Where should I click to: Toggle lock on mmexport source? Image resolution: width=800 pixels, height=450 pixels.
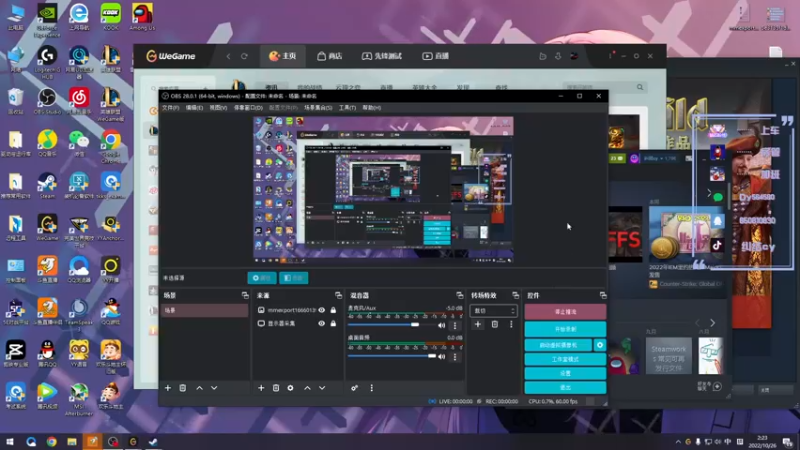pos(333,310)
